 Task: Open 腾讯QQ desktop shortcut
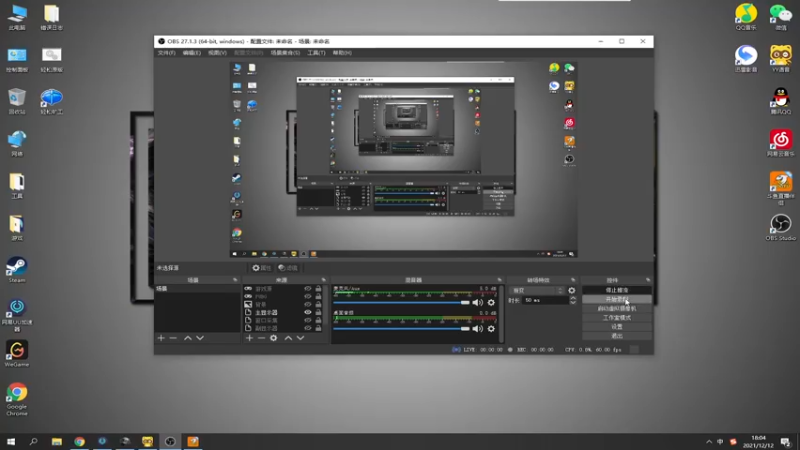(x=781, y=101)
